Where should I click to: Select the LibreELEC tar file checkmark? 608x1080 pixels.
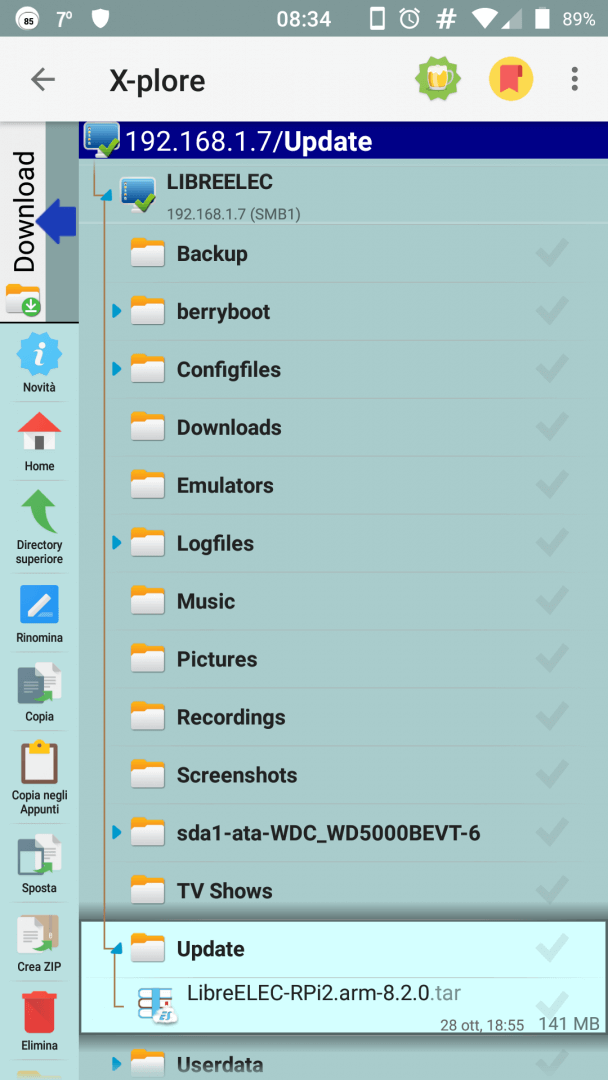[552, 1002]
